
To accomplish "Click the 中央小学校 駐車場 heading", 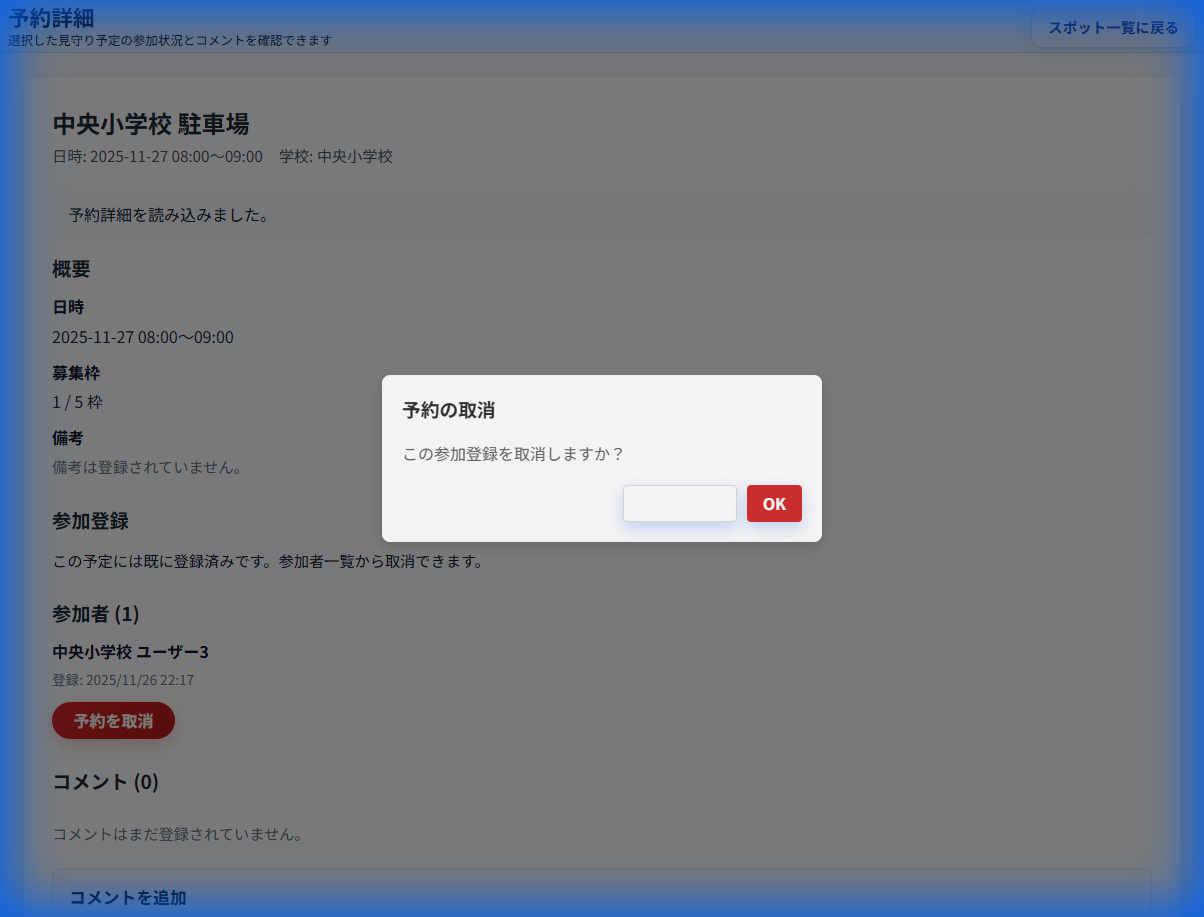I will click(151, 125).
